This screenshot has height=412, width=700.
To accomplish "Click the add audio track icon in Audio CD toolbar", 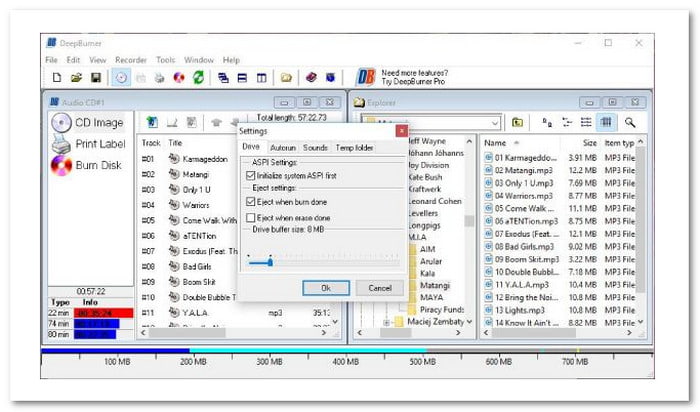I will tap(152, 122).
